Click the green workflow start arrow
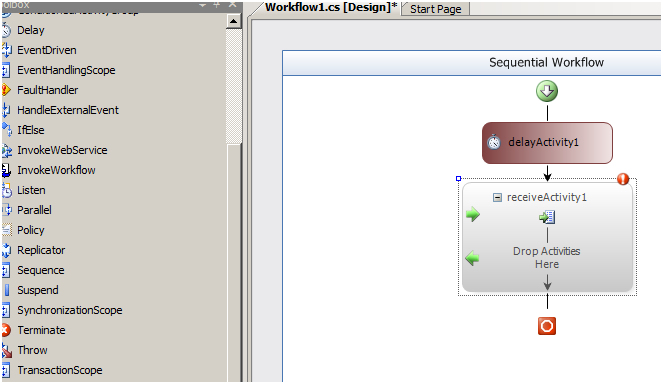Viewport: 663px width, 384px height. pyautogui.click(x=547, y=91)
